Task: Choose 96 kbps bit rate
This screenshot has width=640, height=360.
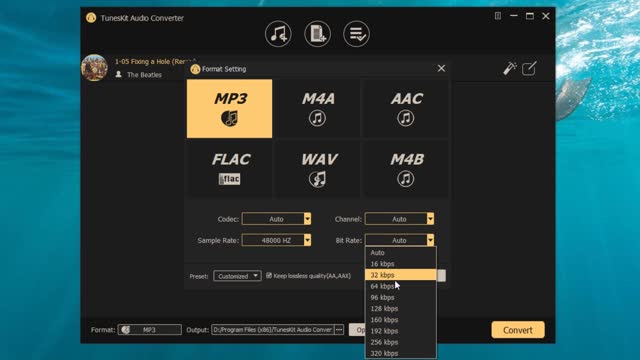Action: [x=400, y=297]
